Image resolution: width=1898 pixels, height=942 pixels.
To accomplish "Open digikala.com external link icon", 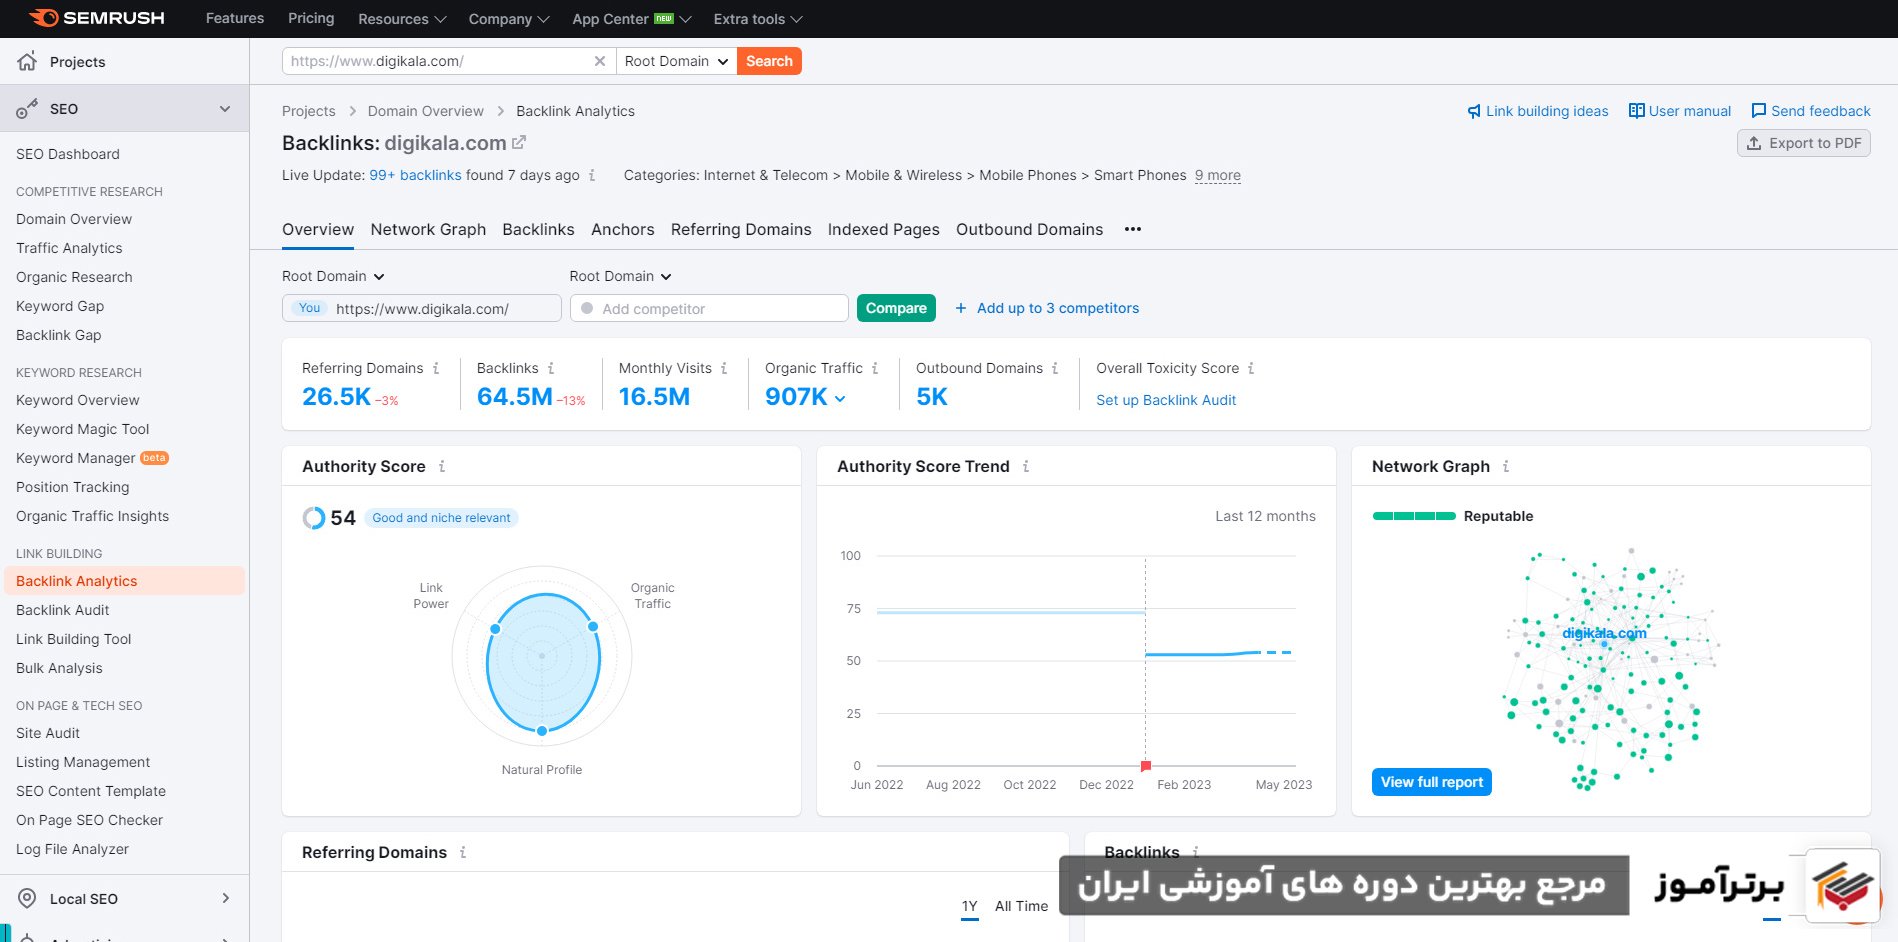I will (519, 143).
